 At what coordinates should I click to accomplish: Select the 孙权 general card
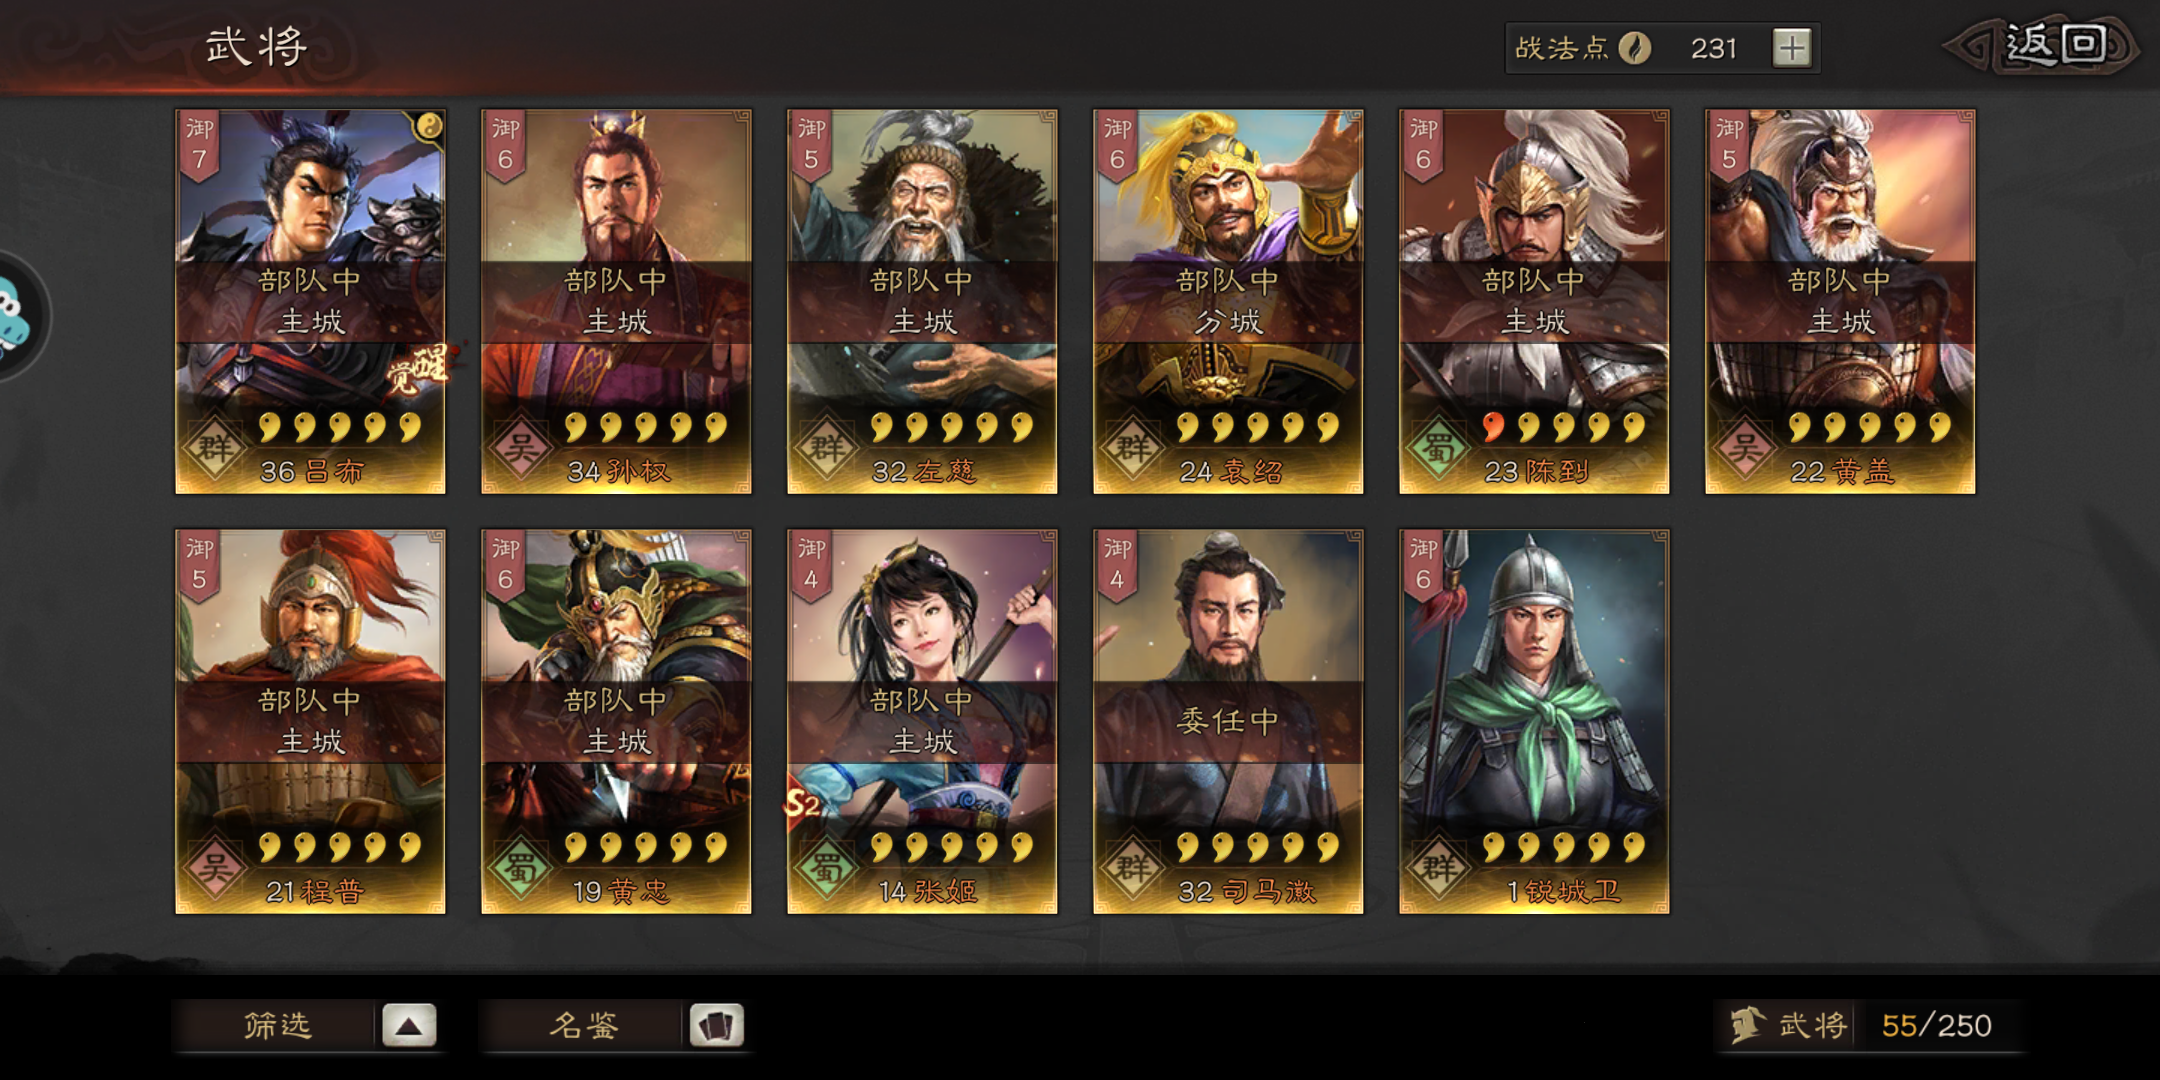click(x=616, y=302)
